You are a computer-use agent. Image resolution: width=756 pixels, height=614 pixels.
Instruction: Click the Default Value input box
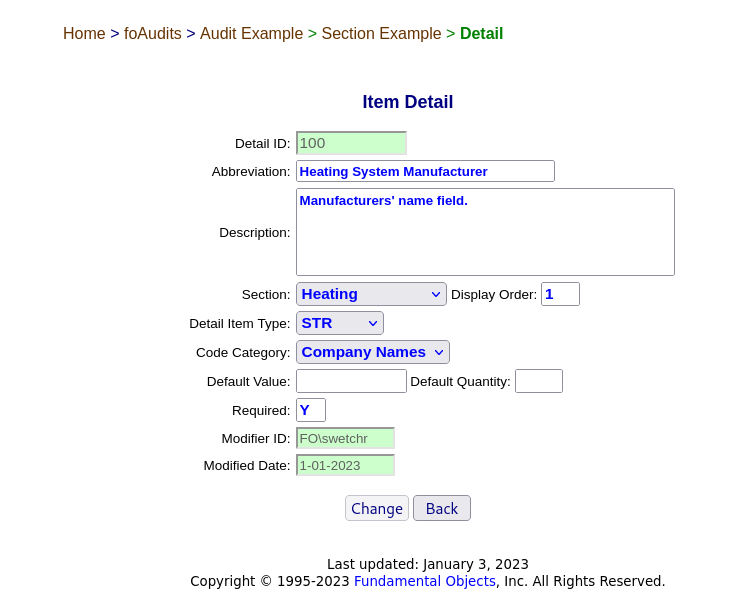click(x=351, y=381)
